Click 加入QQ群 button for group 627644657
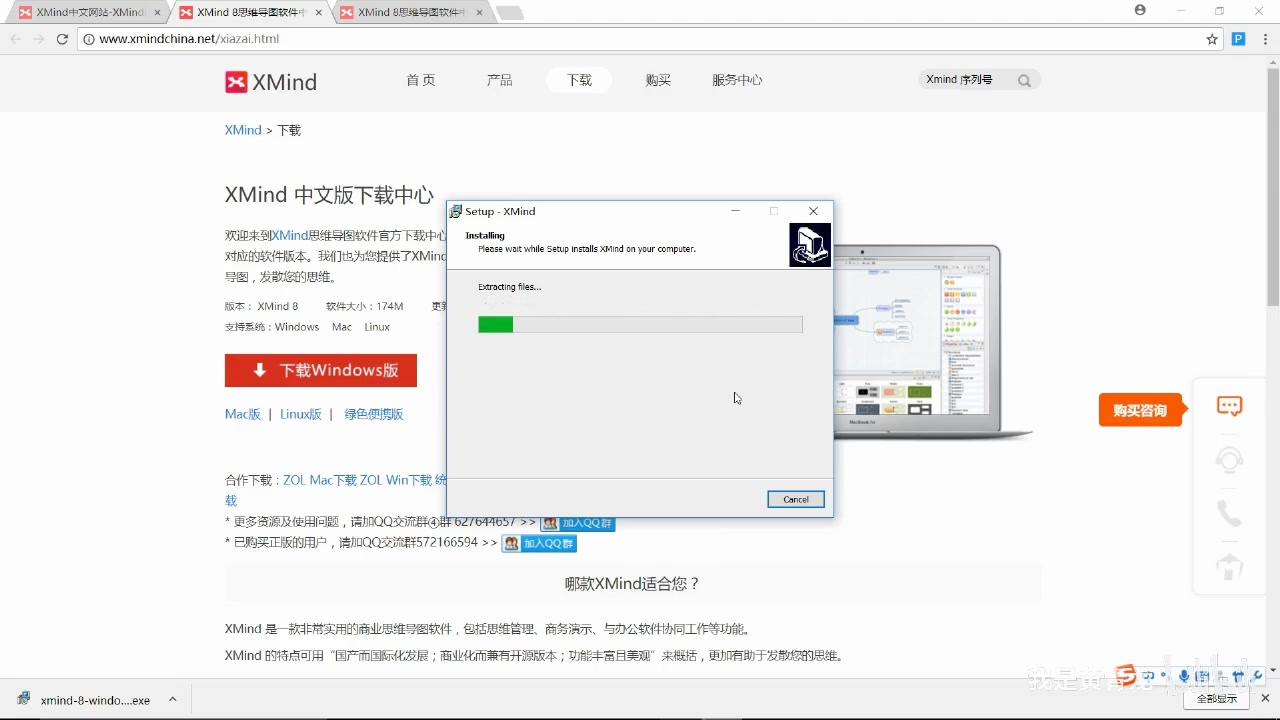Viewport: 1280px width, 720px height. tap(578, 523)
